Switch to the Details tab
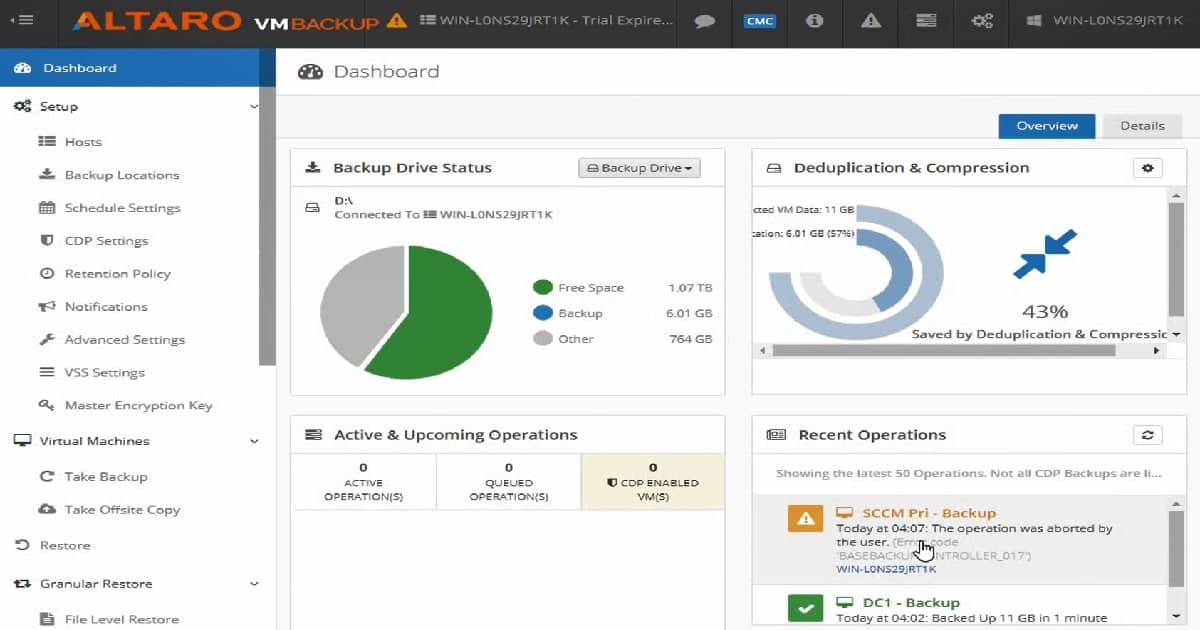Viewport: 1200px width, 630px height. click(1142, 126)
